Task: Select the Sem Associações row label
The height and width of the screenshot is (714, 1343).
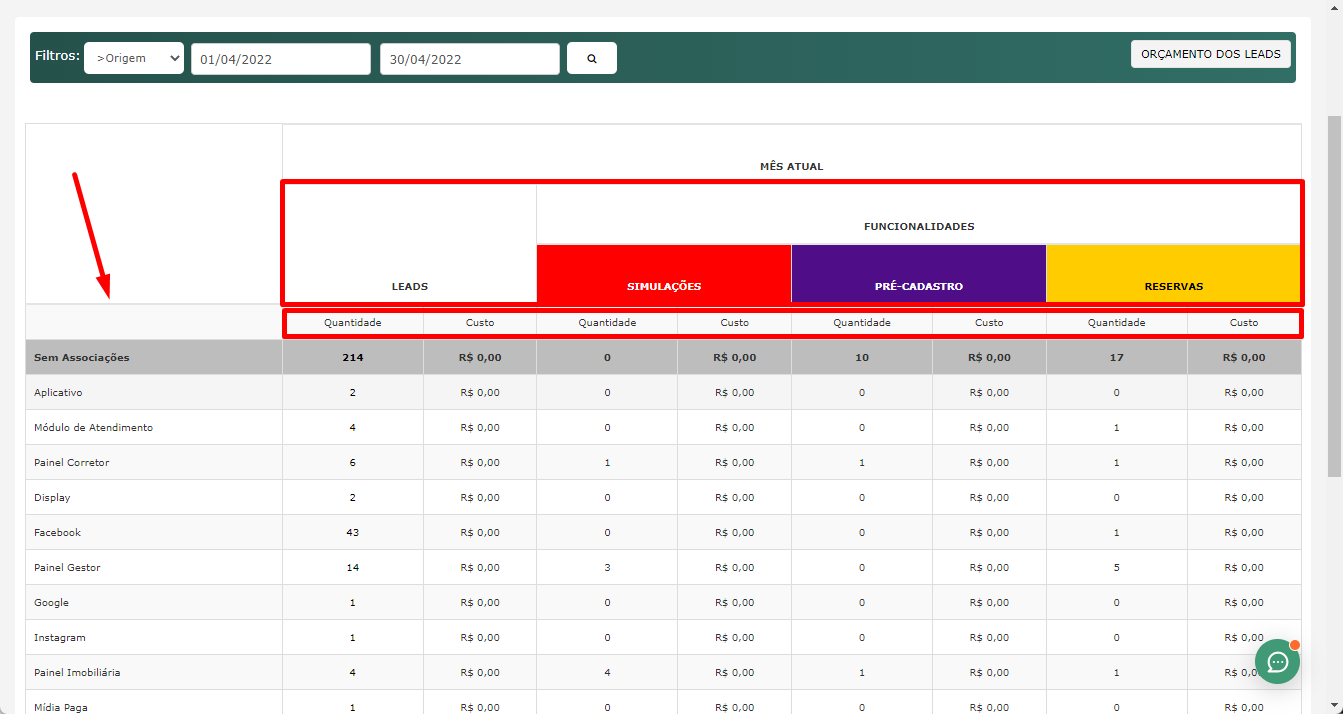Action: coord(82,357)
